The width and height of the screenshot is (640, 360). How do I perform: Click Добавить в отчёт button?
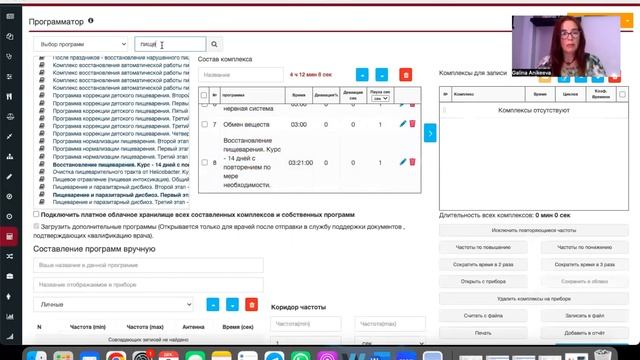[x=584, y=333]
